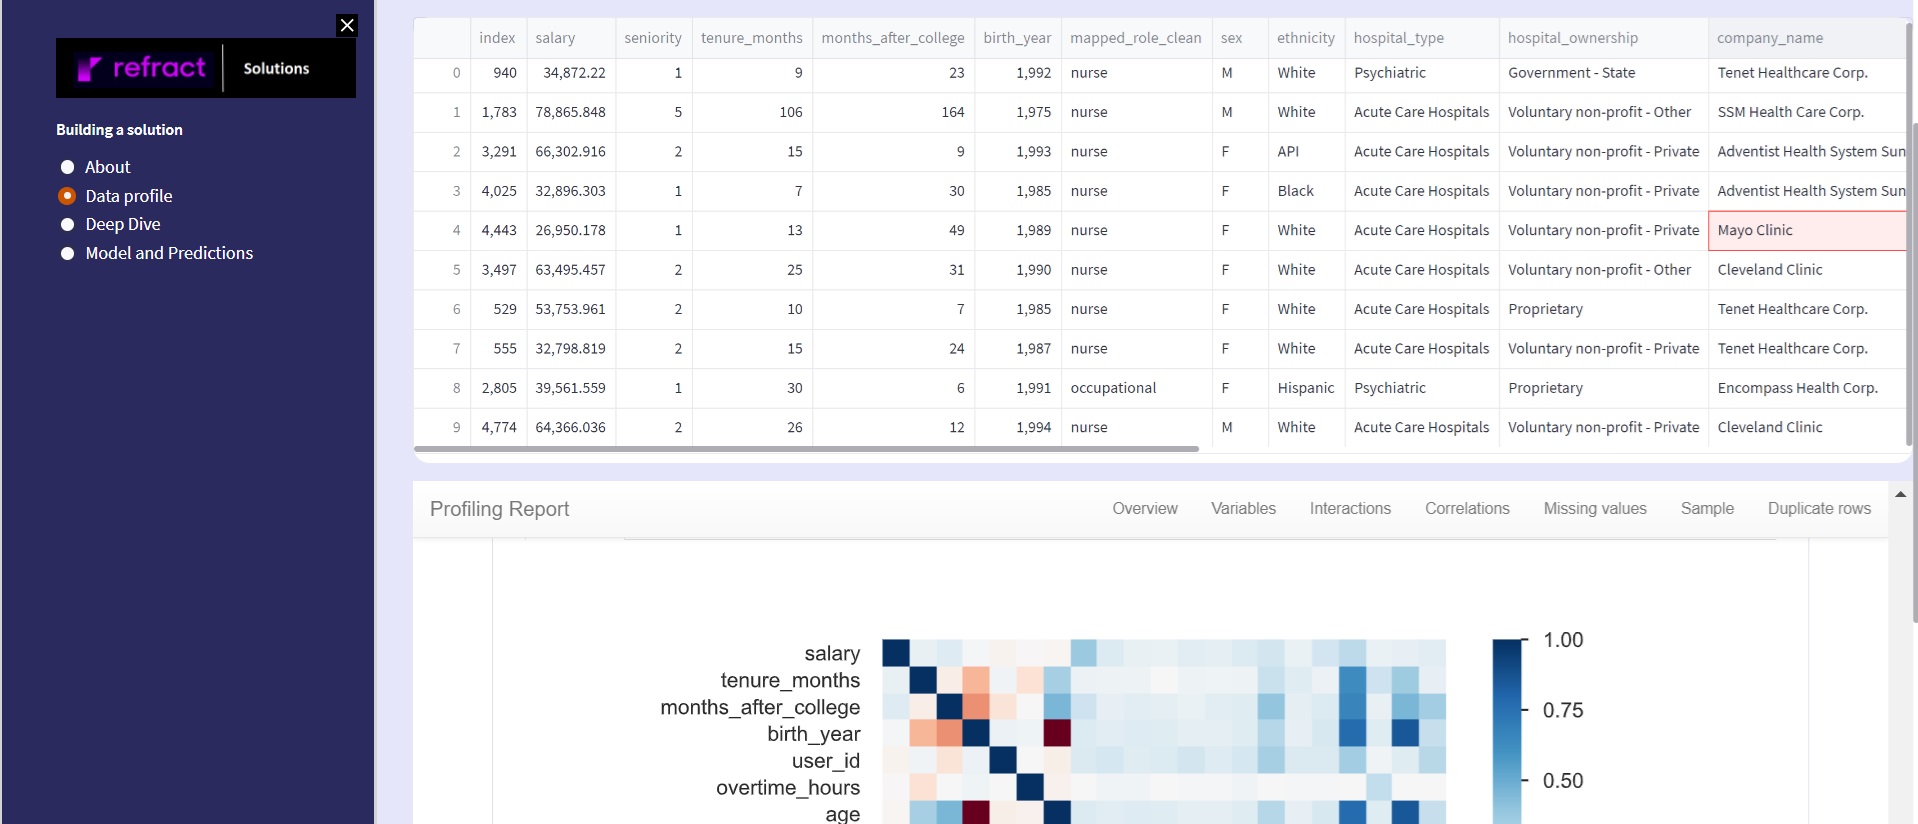Viewport: 1918px width, 824px height.
Task: Open the Variables tab
Action: pos(1243,508)
